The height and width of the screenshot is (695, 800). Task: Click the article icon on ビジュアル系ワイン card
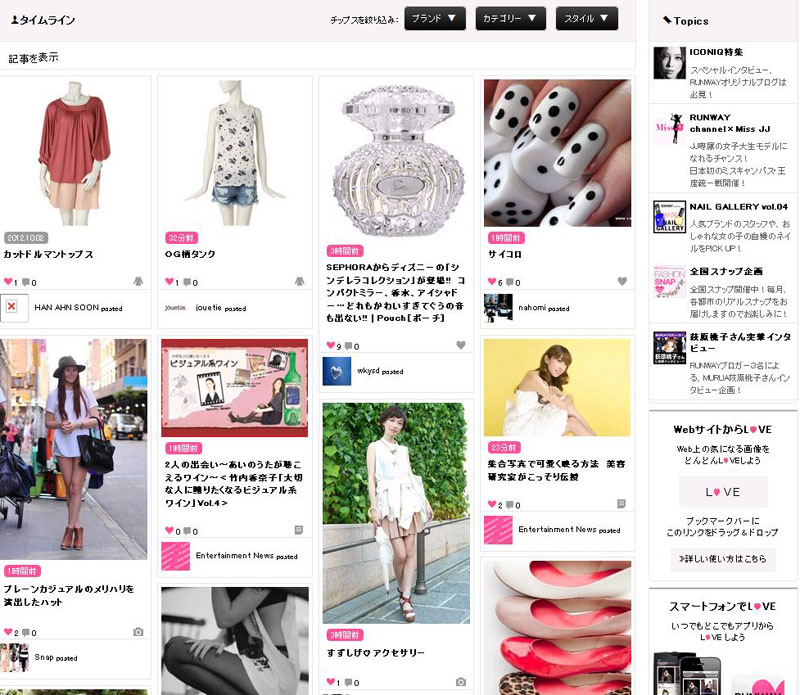tap(299, 530)
